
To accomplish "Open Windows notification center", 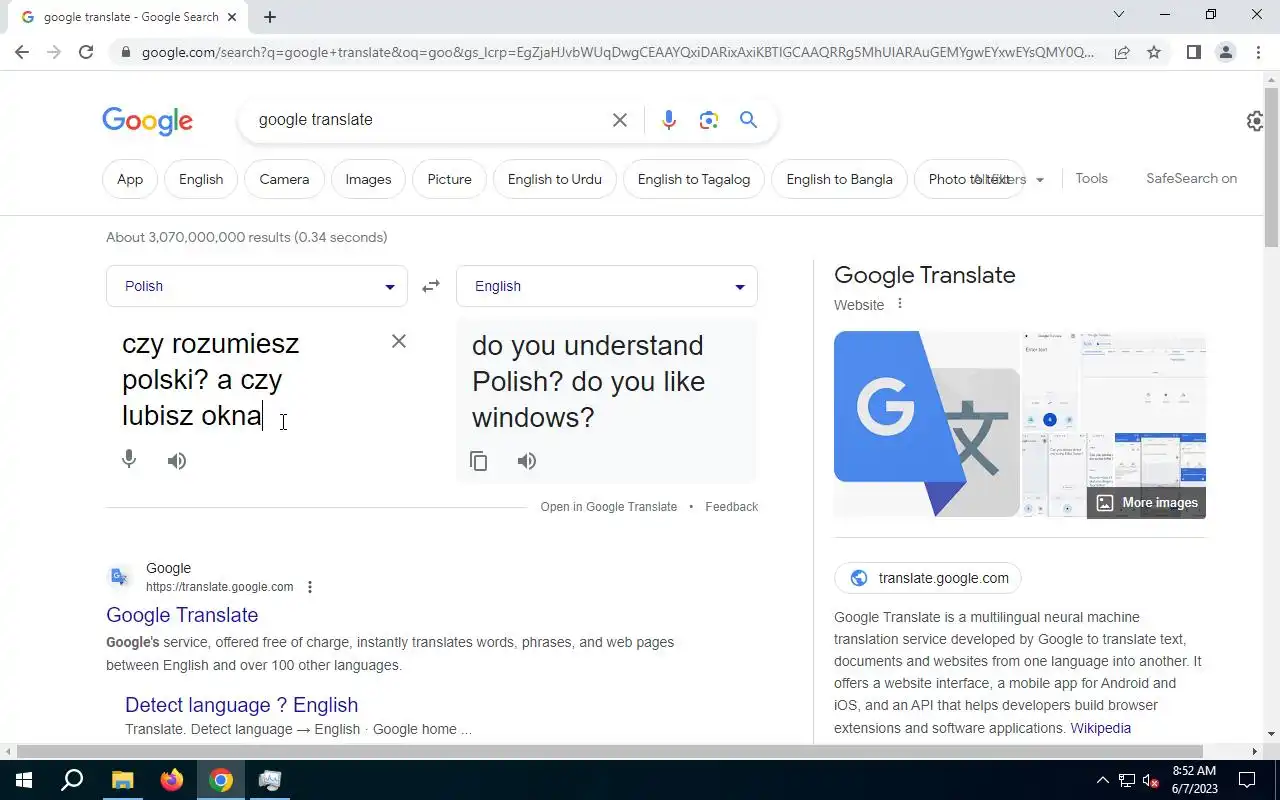I will [x=1247, y=780].
